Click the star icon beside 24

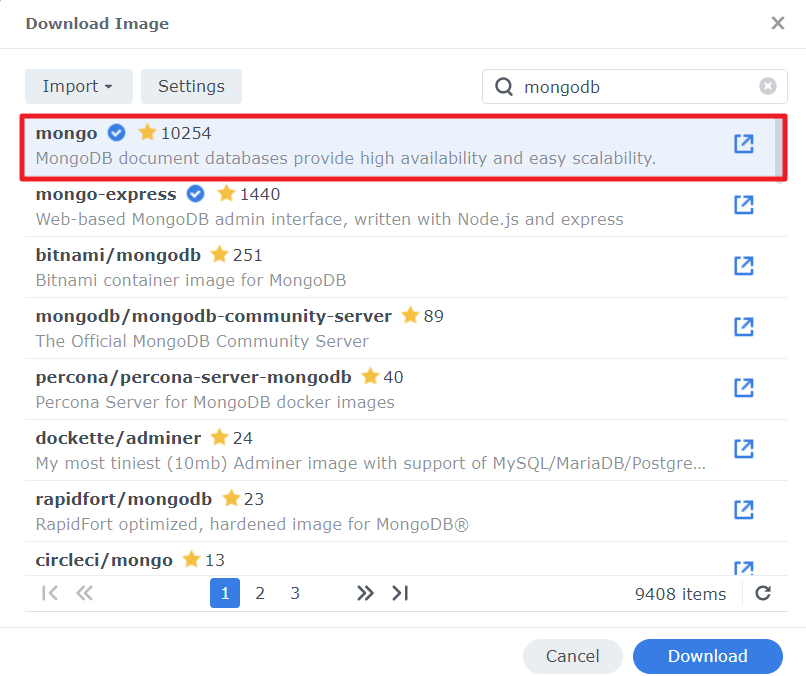(219, 437)
